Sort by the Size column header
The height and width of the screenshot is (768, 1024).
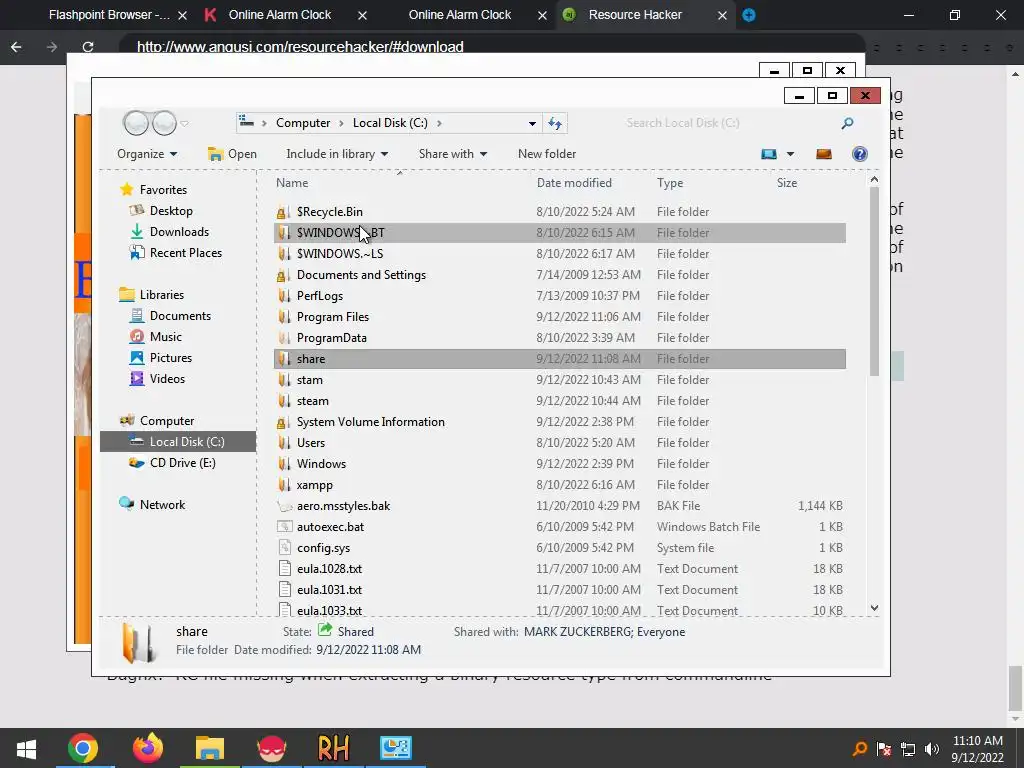787,183
